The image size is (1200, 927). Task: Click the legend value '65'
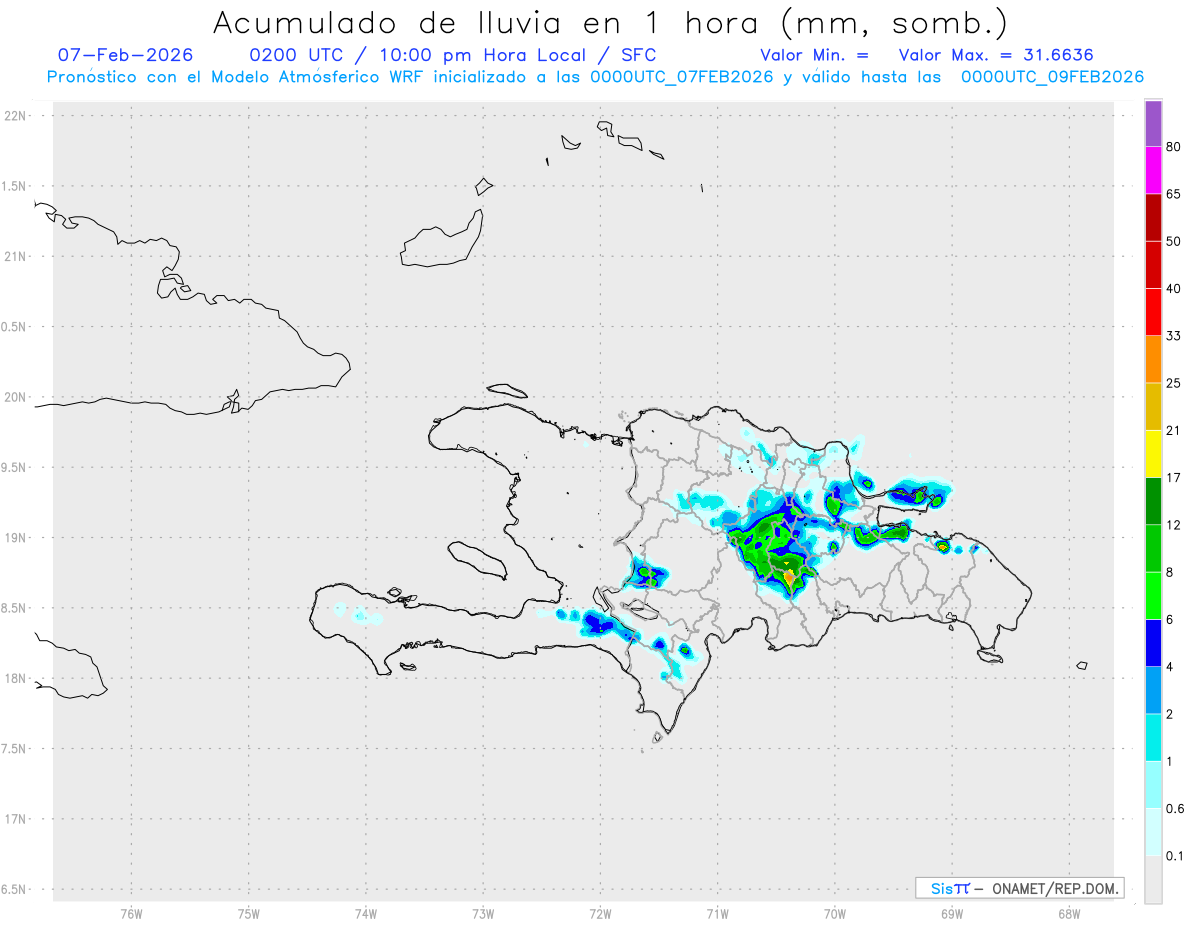tap(1174, 194)
